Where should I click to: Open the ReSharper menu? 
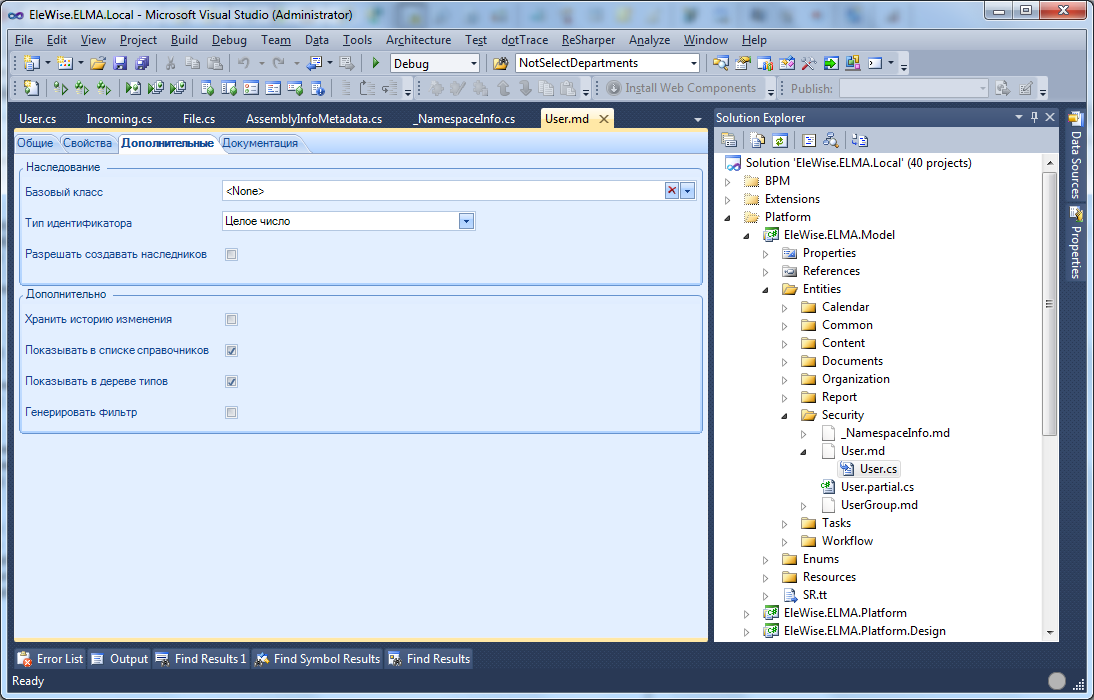(x=588, y=40)
